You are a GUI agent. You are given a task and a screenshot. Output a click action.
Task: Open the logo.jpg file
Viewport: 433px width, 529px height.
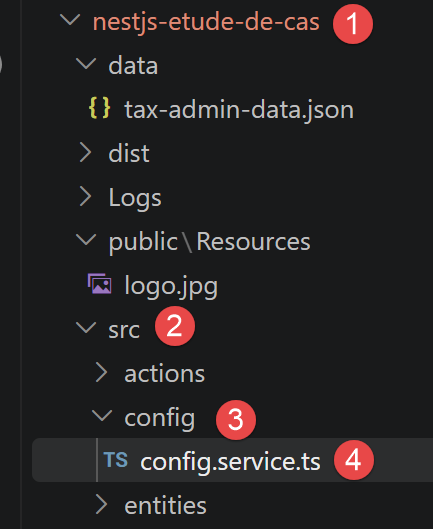[171, 286]
